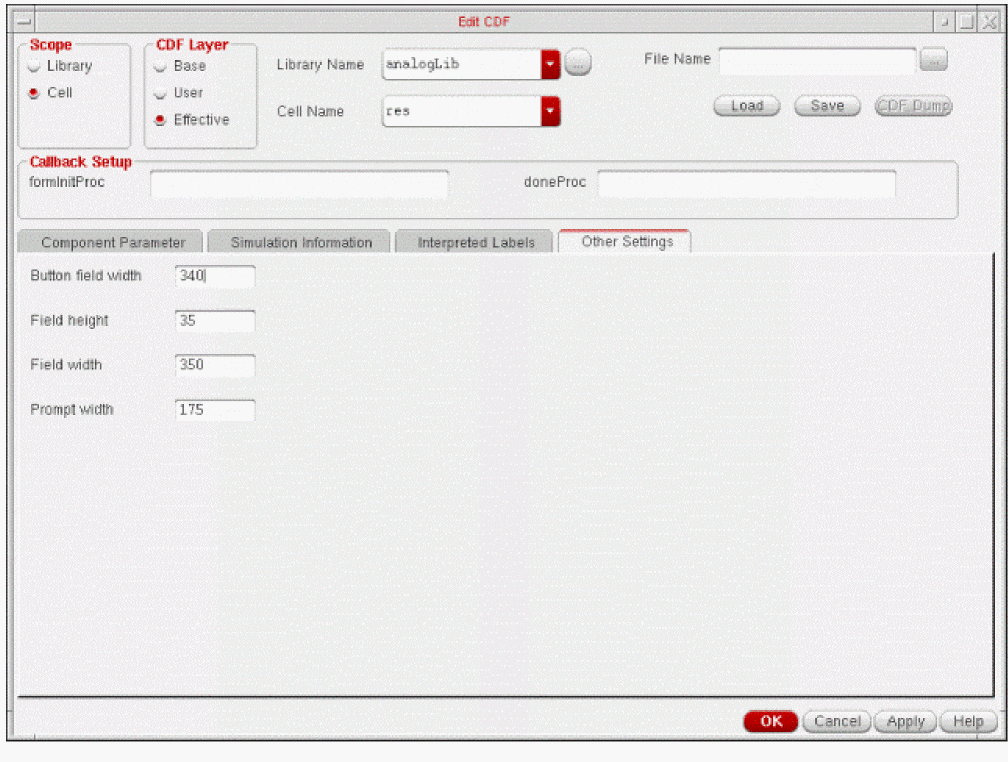Viewport: 1008px width, 762px height.
Task: Confirm with the OK button
Action: [x=771, y=721]
